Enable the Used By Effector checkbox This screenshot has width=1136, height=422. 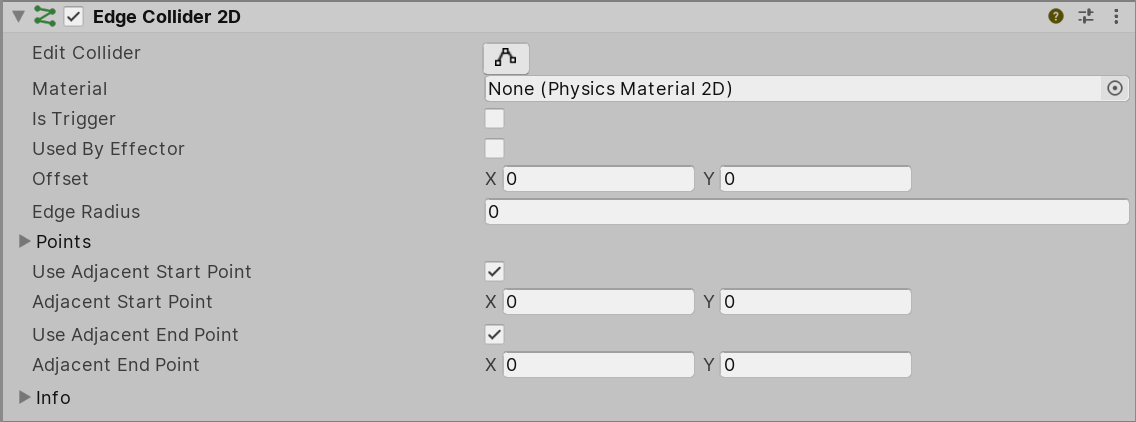[494, 149]
